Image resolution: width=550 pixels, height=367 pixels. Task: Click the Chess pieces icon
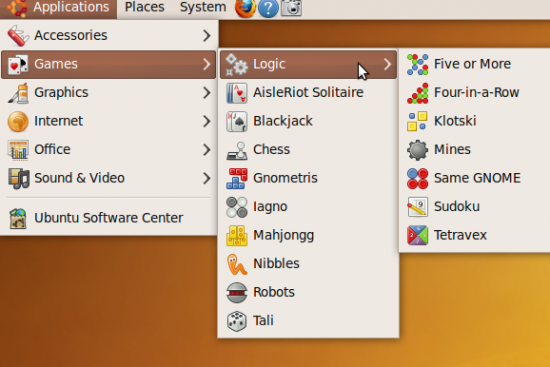tap(237, 151)
